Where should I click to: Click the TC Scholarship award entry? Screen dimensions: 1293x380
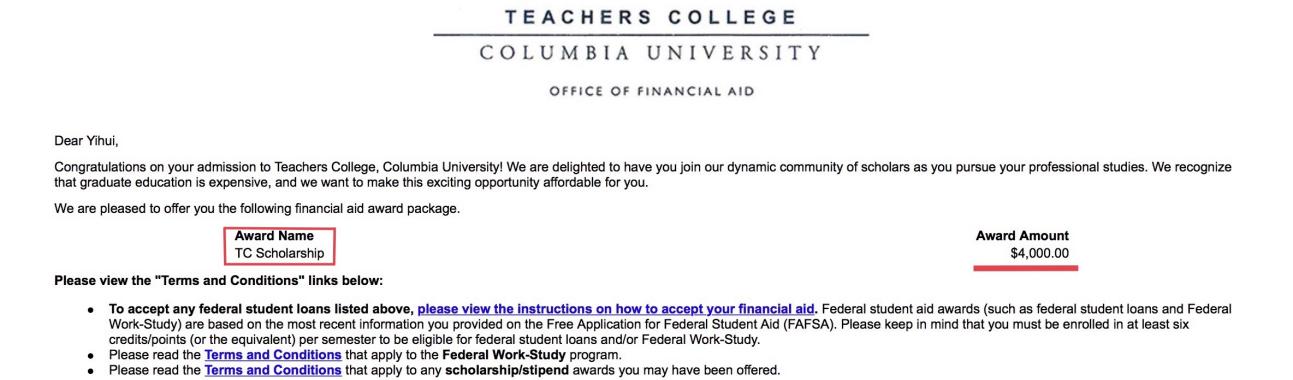(x=279, y=253)
